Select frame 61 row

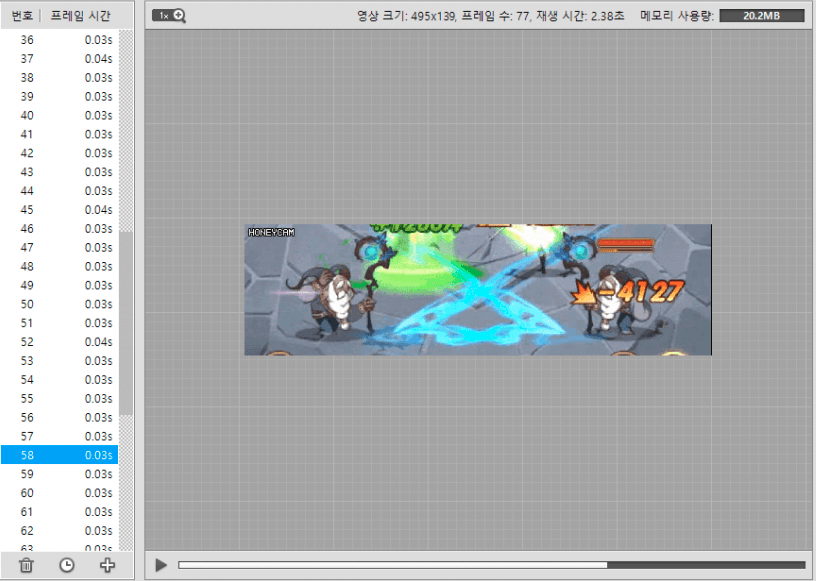[59, 512]
